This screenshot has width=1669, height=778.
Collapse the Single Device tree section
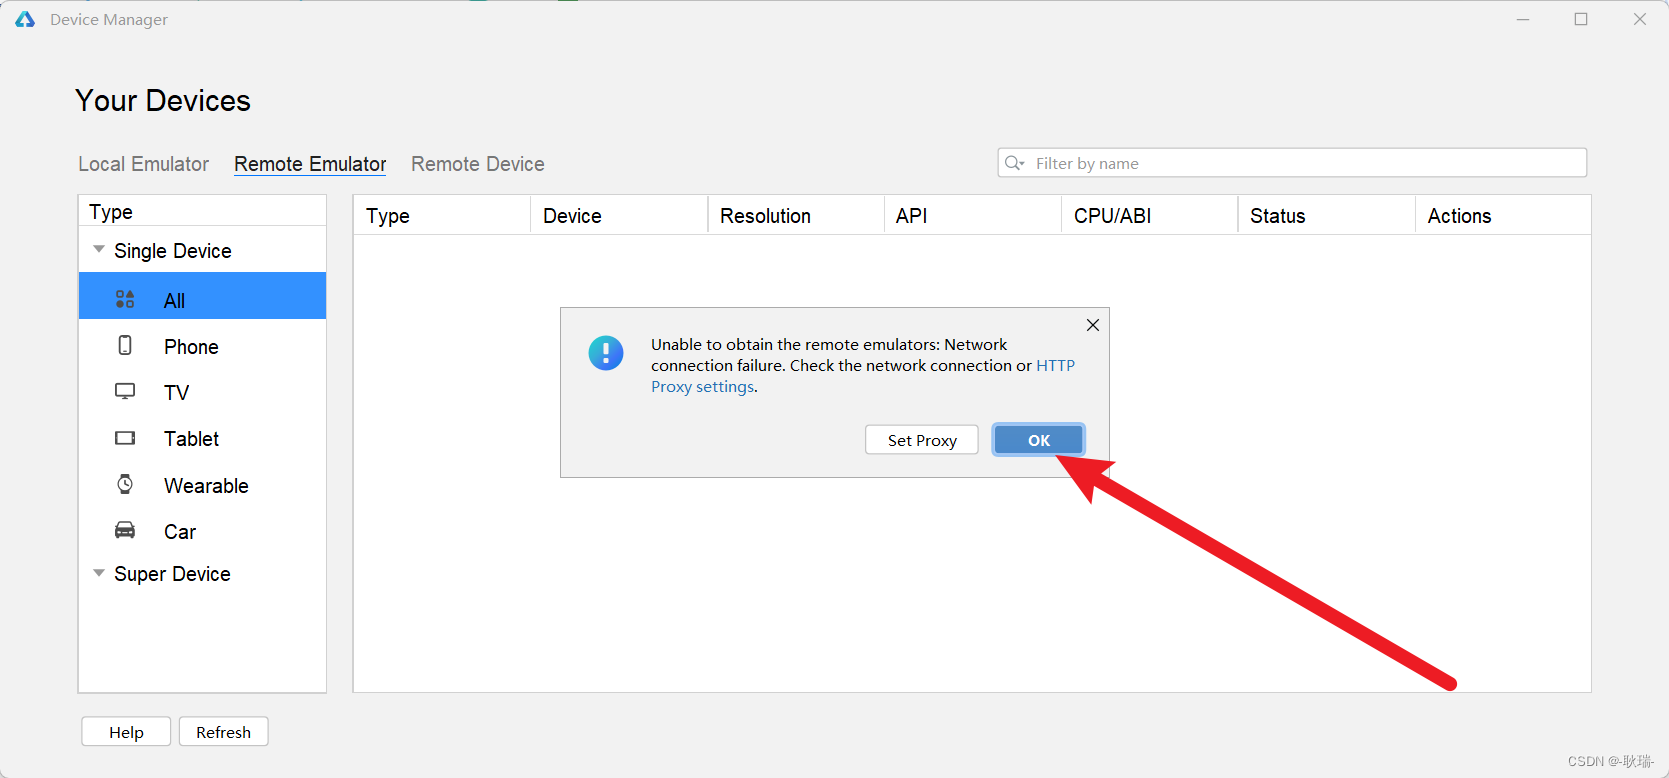point(99,249)
